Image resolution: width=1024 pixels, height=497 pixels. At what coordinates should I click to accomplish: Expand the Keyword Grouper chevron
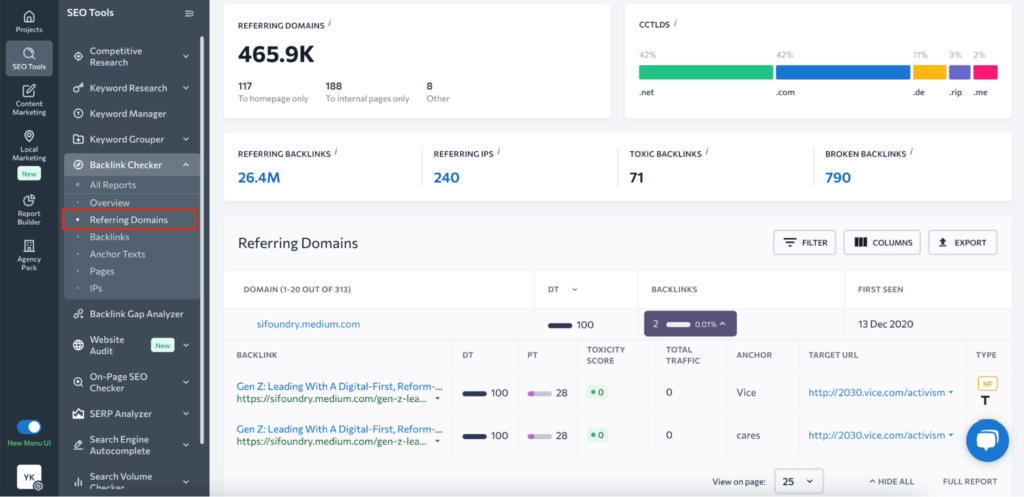(x=186, y=139)
